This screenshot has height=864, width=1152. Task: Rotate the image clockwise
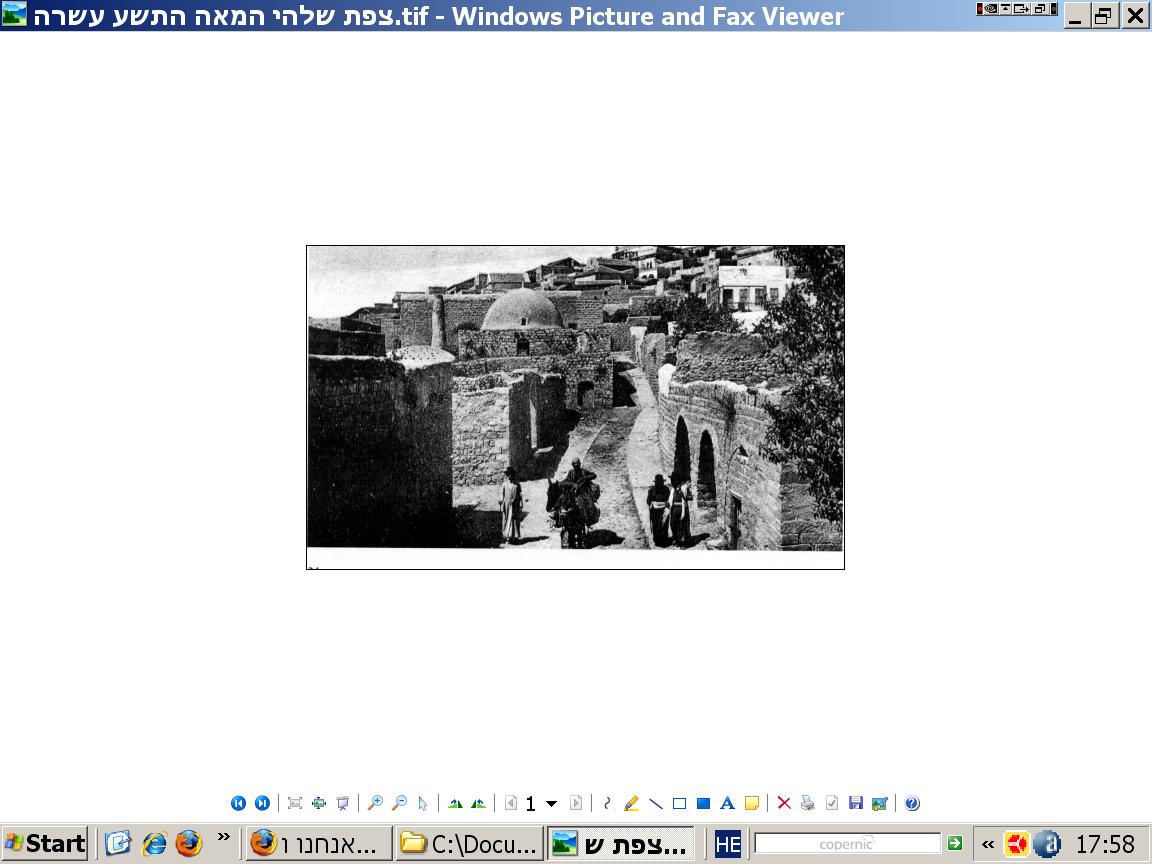(x=455, y=803)
